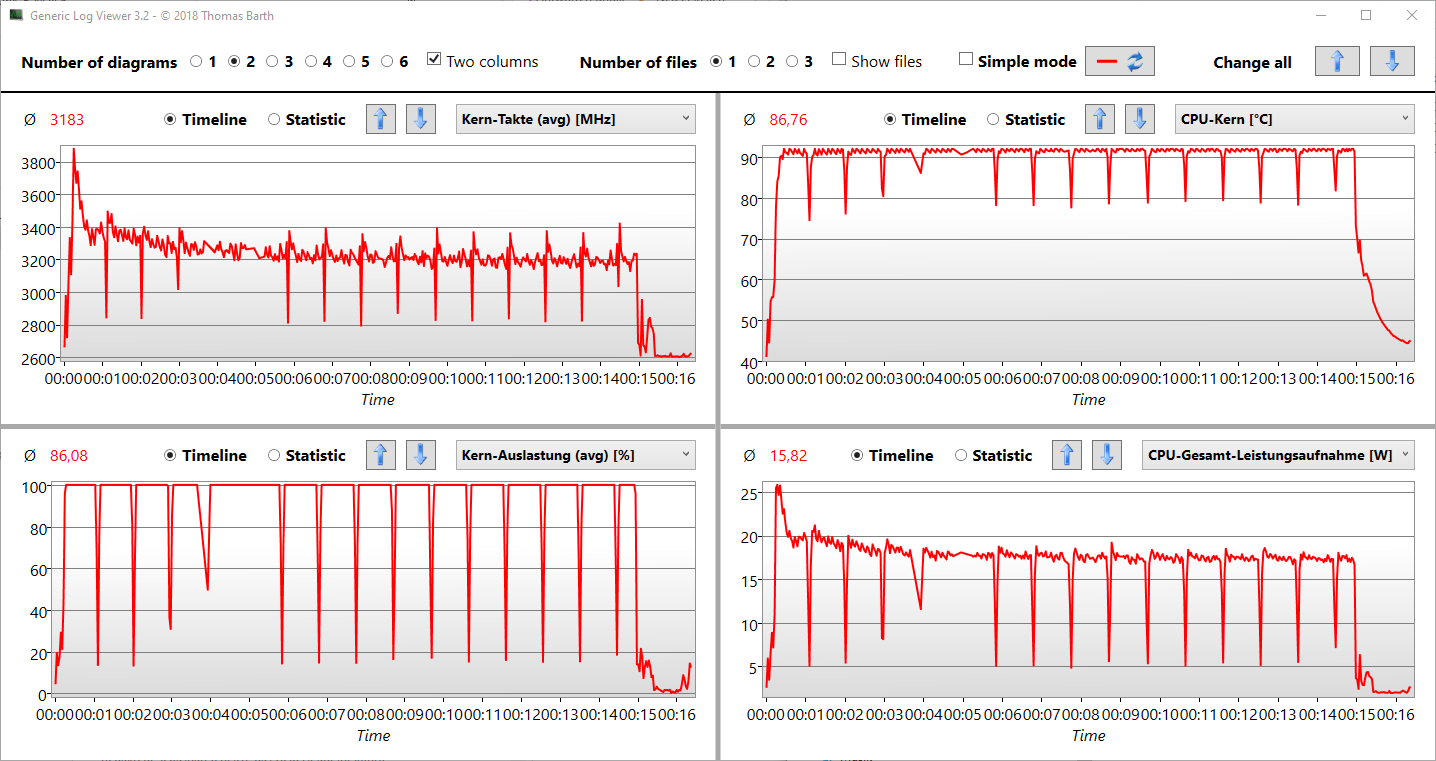Open the CPU-Kern [°C] dropdown

pyautogui.click(x=1294, y=119)
